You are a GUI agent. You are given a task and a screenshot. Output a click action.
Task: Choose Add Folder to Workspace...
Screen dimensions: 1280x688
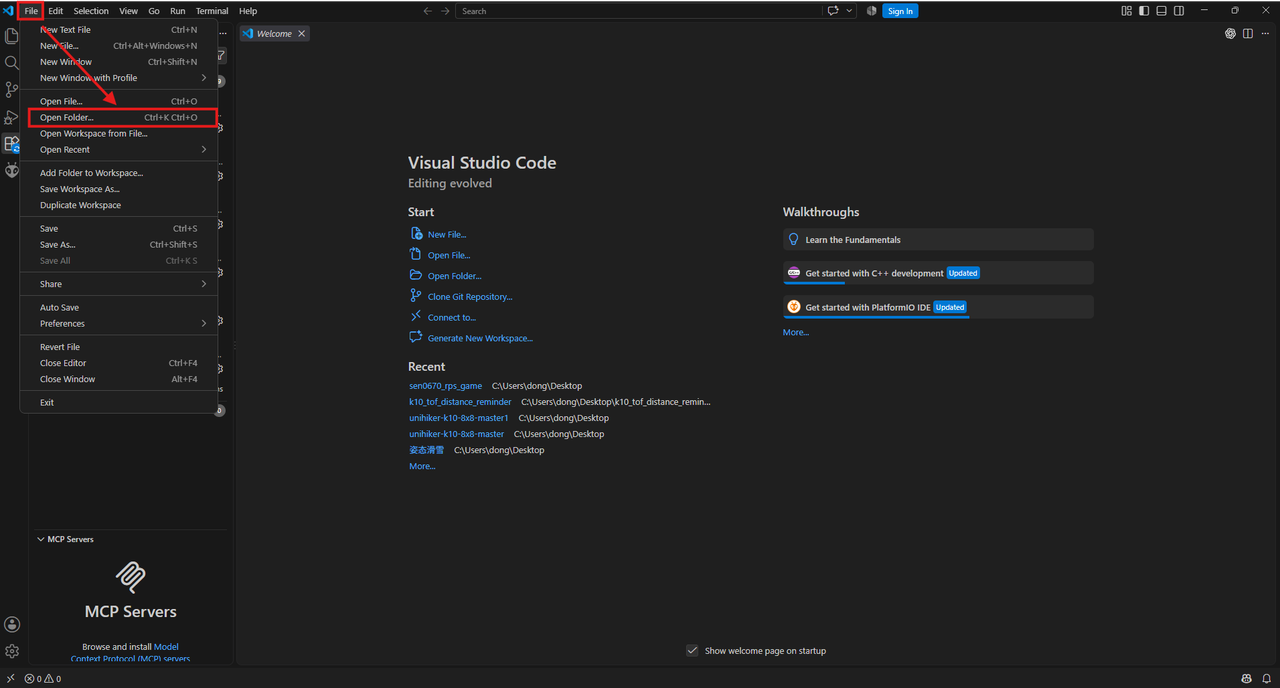tap(119, 173)
